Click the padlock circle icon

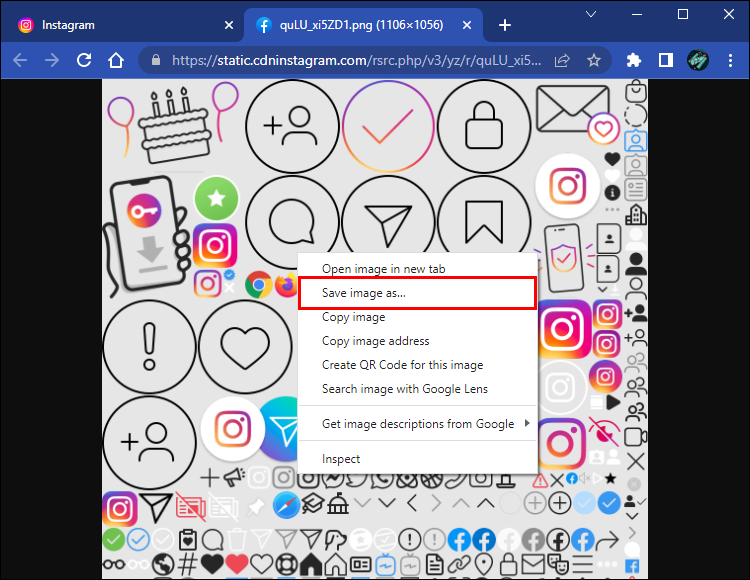point(484,126)
